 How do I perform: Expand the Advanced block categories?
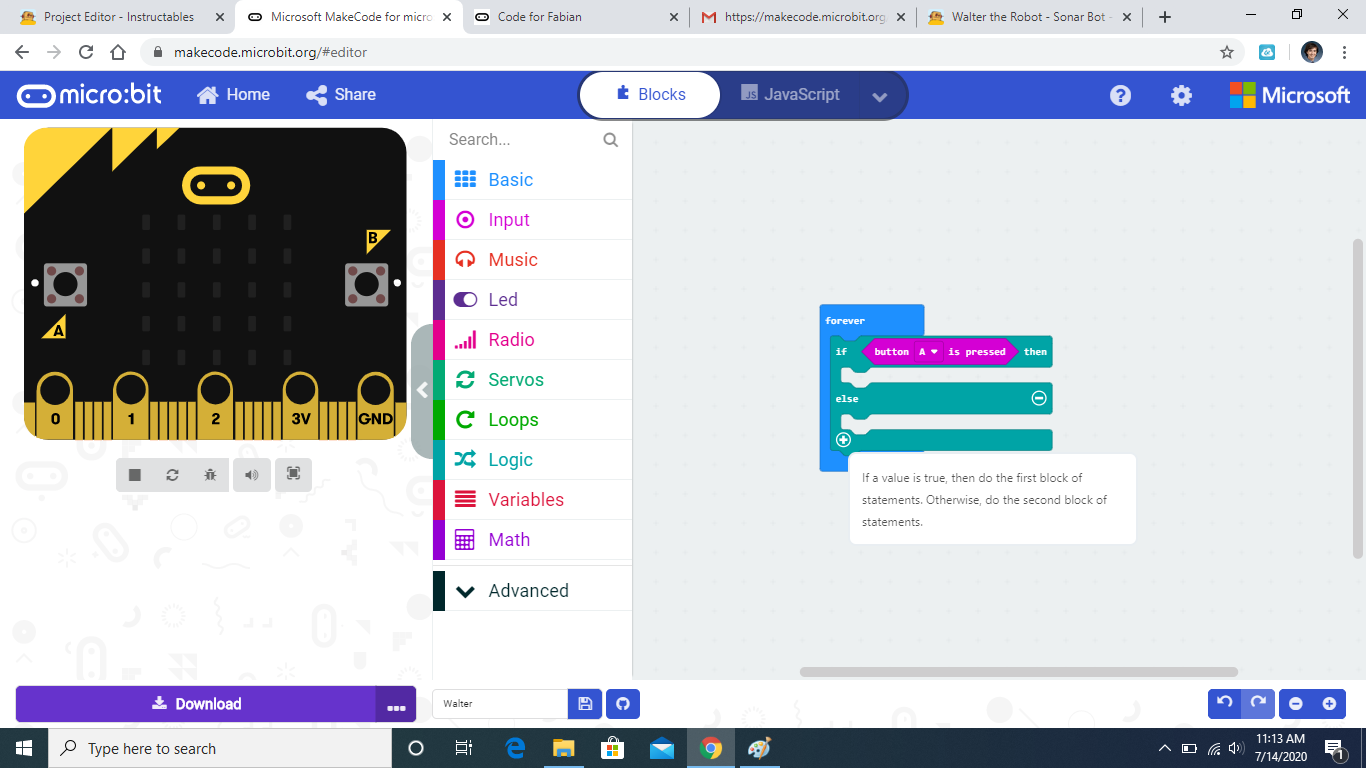532,591
